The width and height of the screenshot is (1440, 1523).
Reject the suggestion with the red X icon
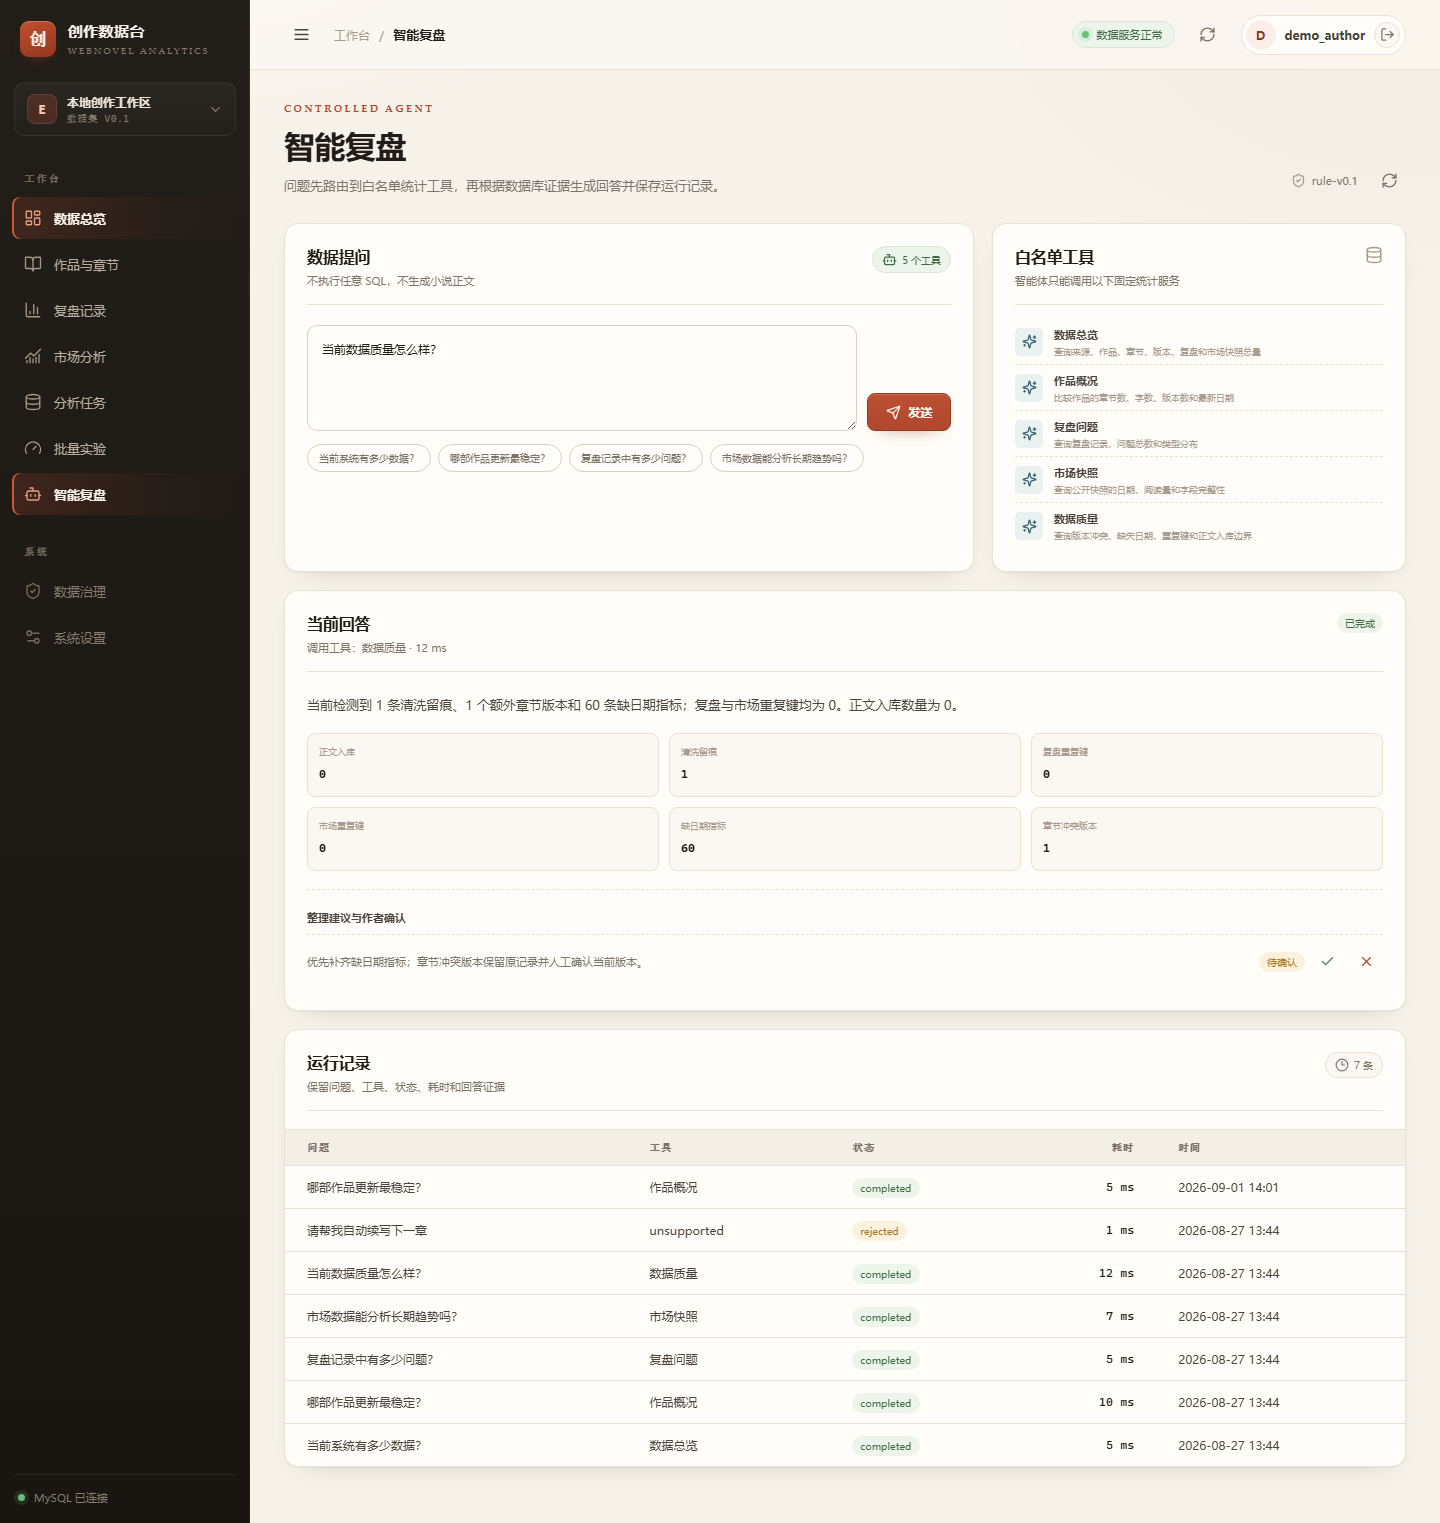point(1366,962)
